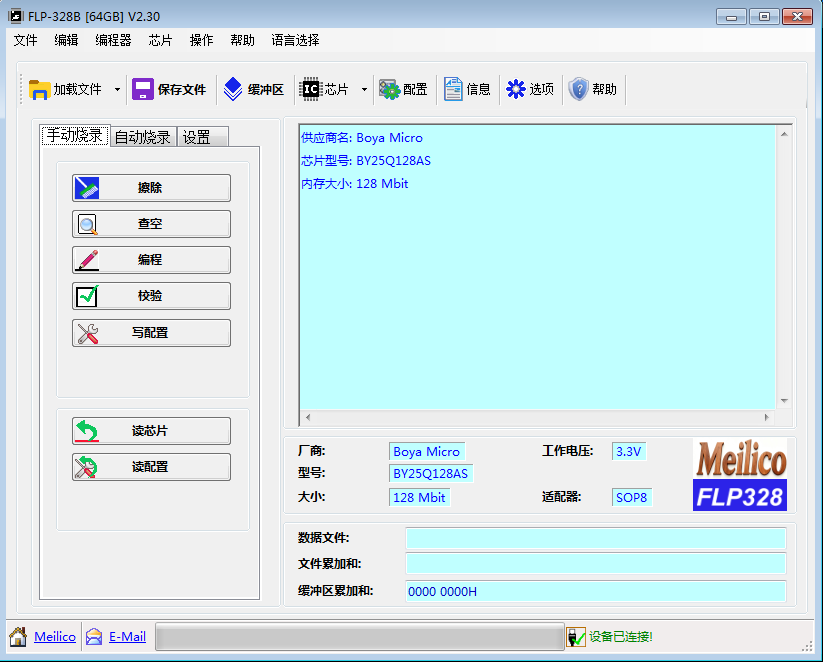Open the Meilico website link
823x662 pixels.
(x=55, y=637)
